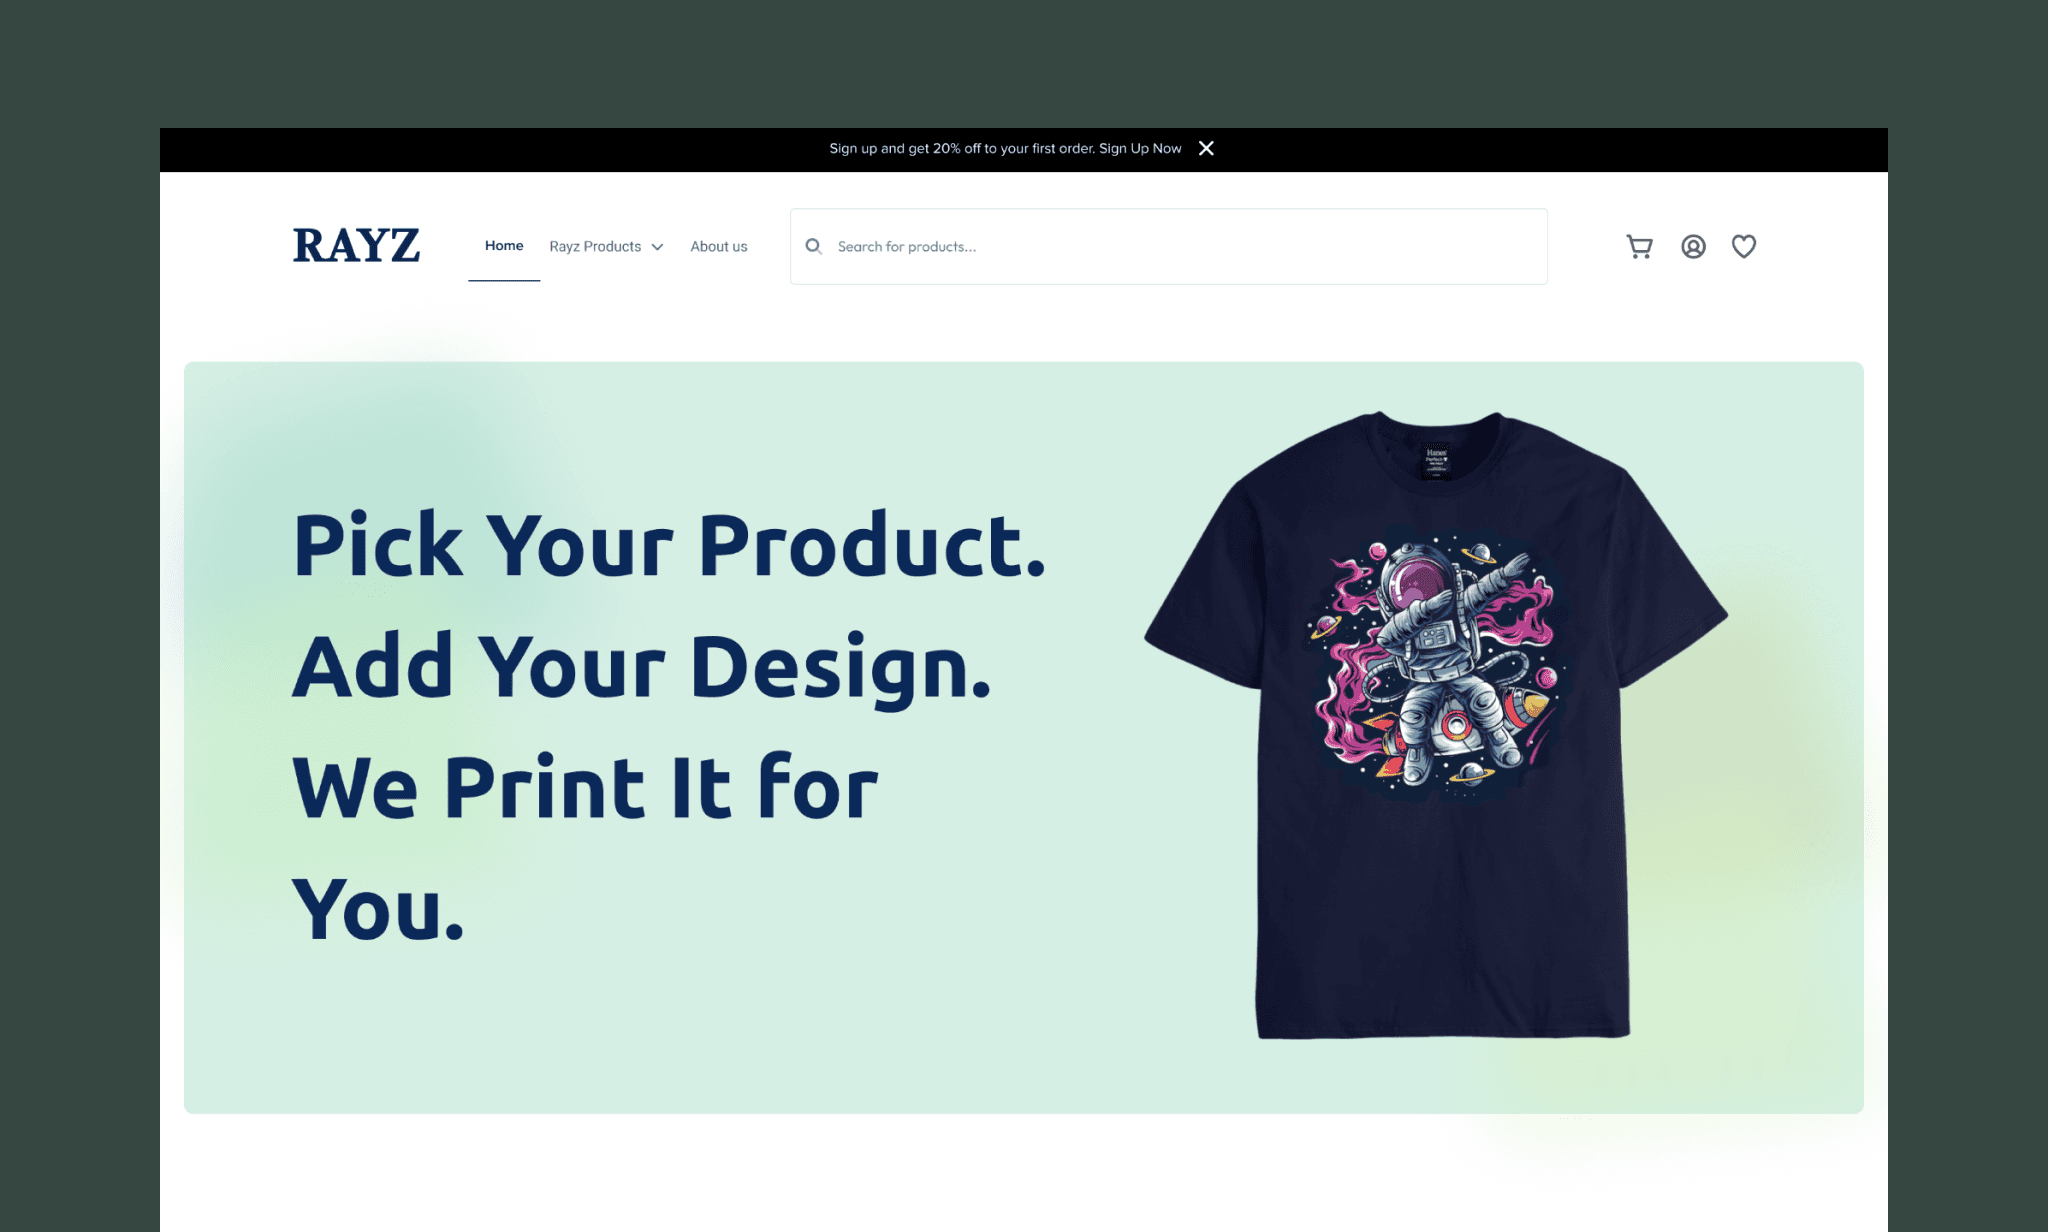2048x1232 pixels.
Task: Click the 20% off promo banner text
Action: point(962,148)
